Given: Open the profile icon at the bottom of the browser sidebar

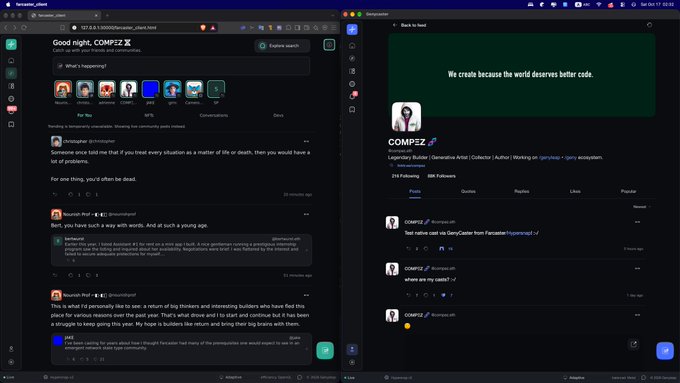Looking at the screenshot, I should (x=11, y=349).
